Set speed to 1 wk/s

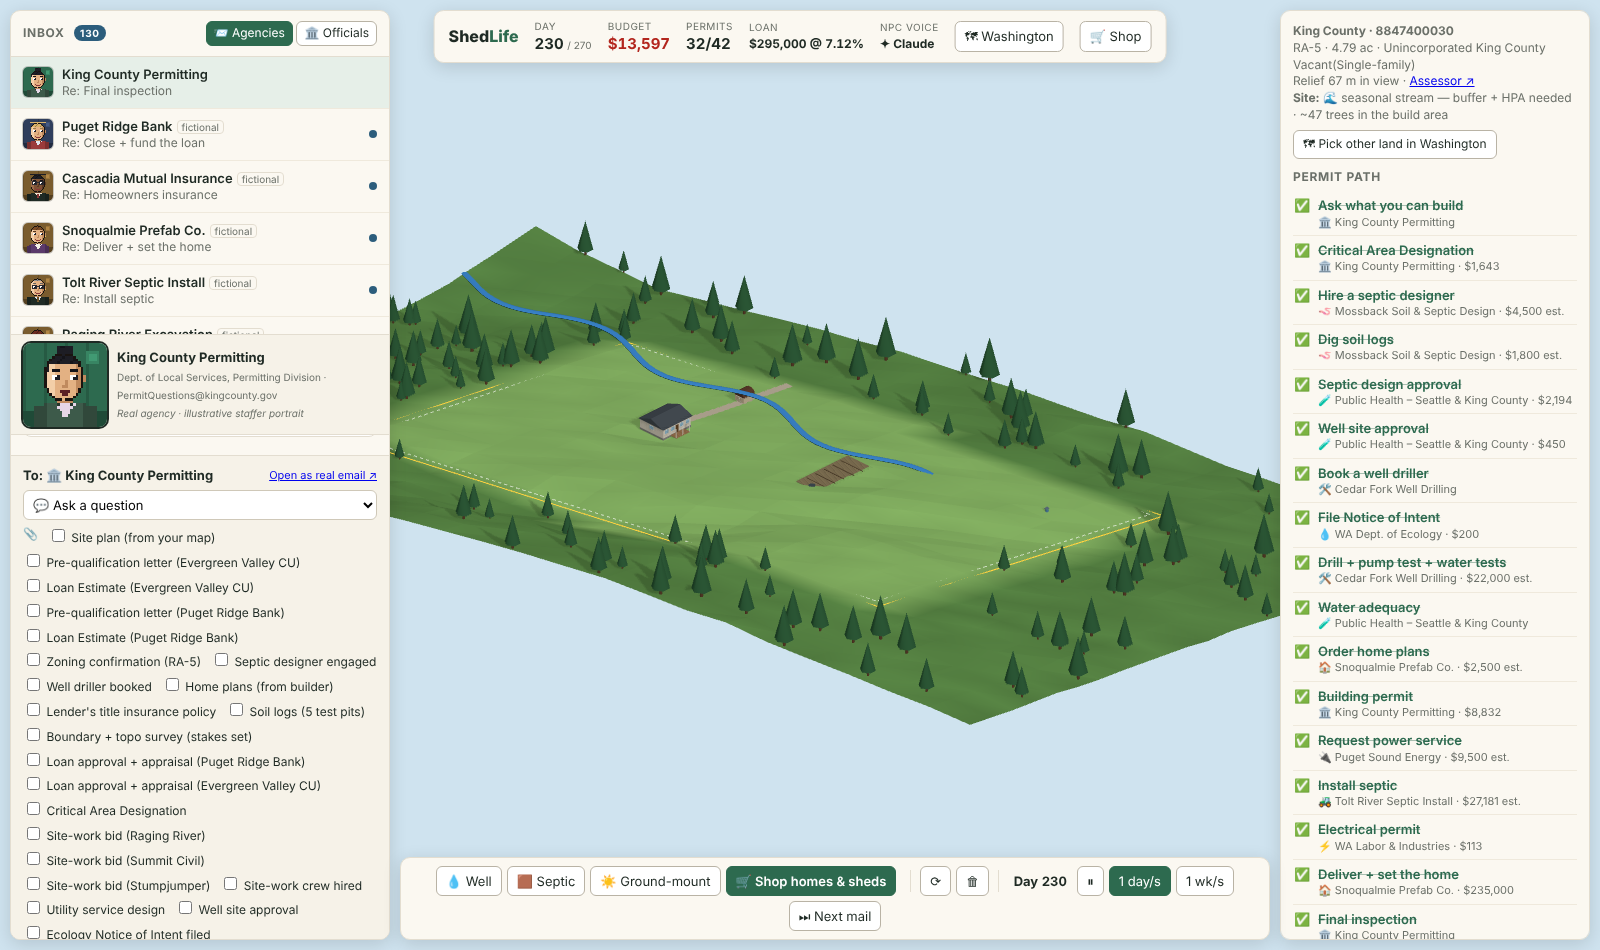click(1205, 881)
